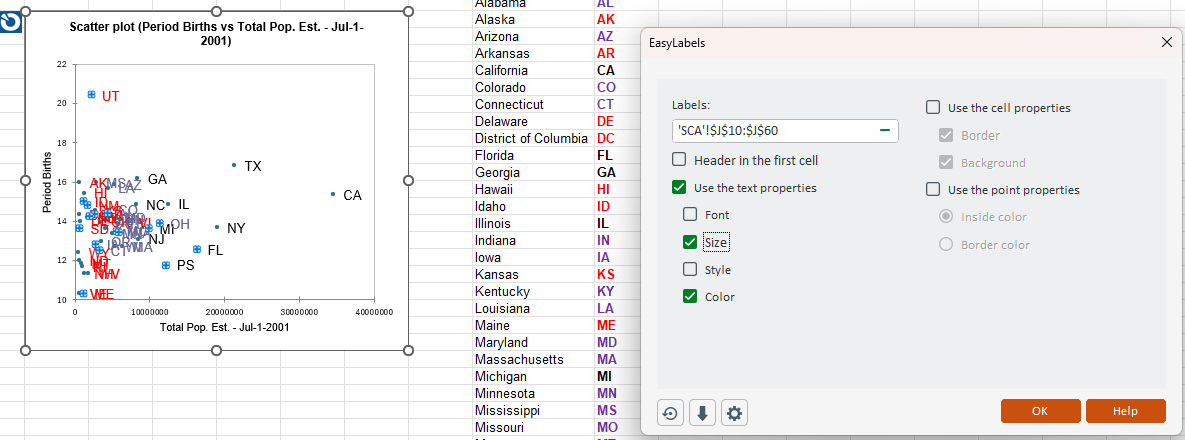
Task: Select the Connecticut cell
Action: (532, 104)
